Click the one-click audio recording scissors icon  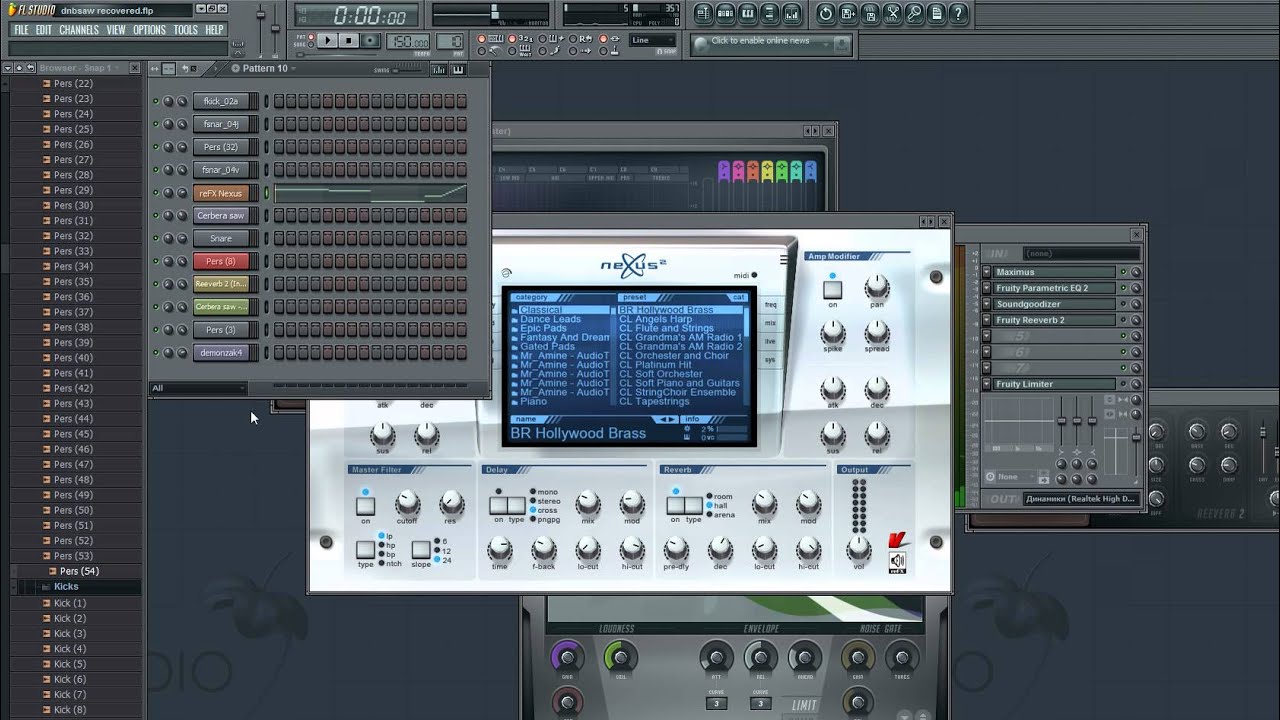pyautogui.click(x=892, y=14)
